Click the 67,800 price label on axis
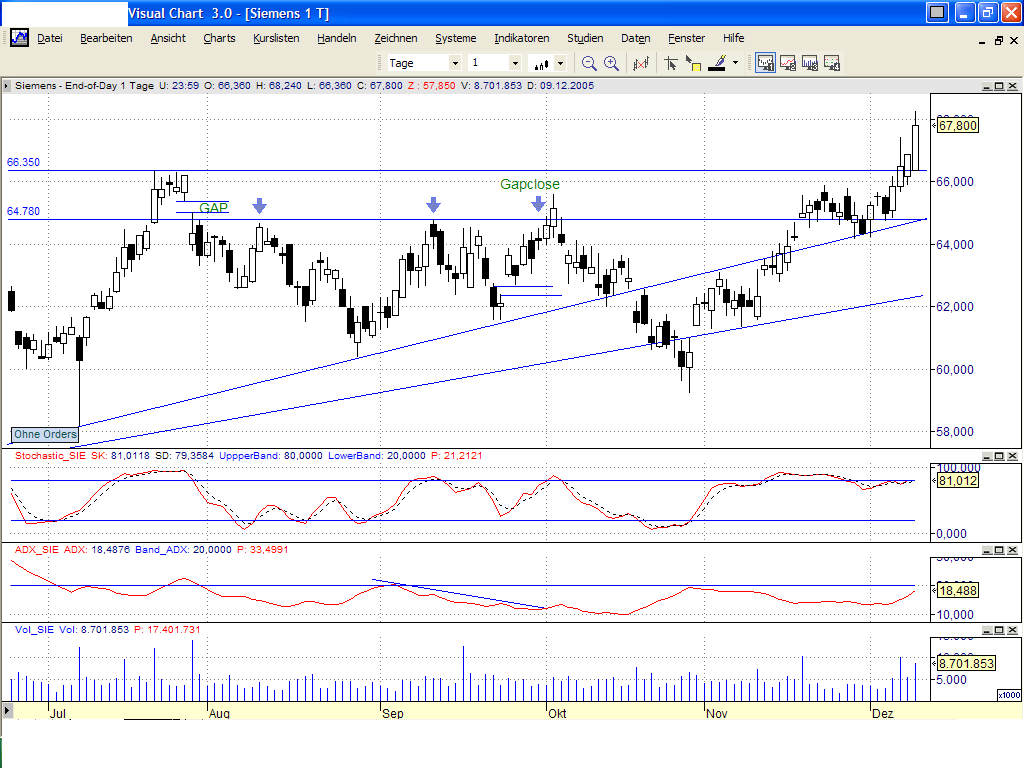1024x768 pixels. pos(957,126)
